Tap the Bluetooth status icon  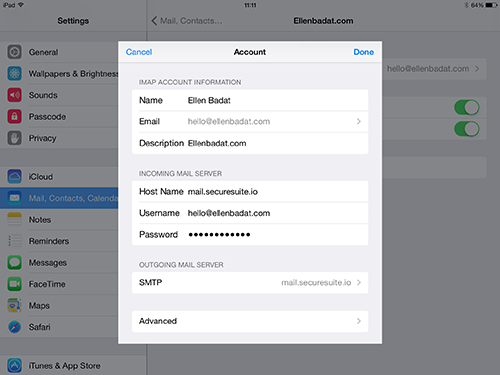click(466, 5)
